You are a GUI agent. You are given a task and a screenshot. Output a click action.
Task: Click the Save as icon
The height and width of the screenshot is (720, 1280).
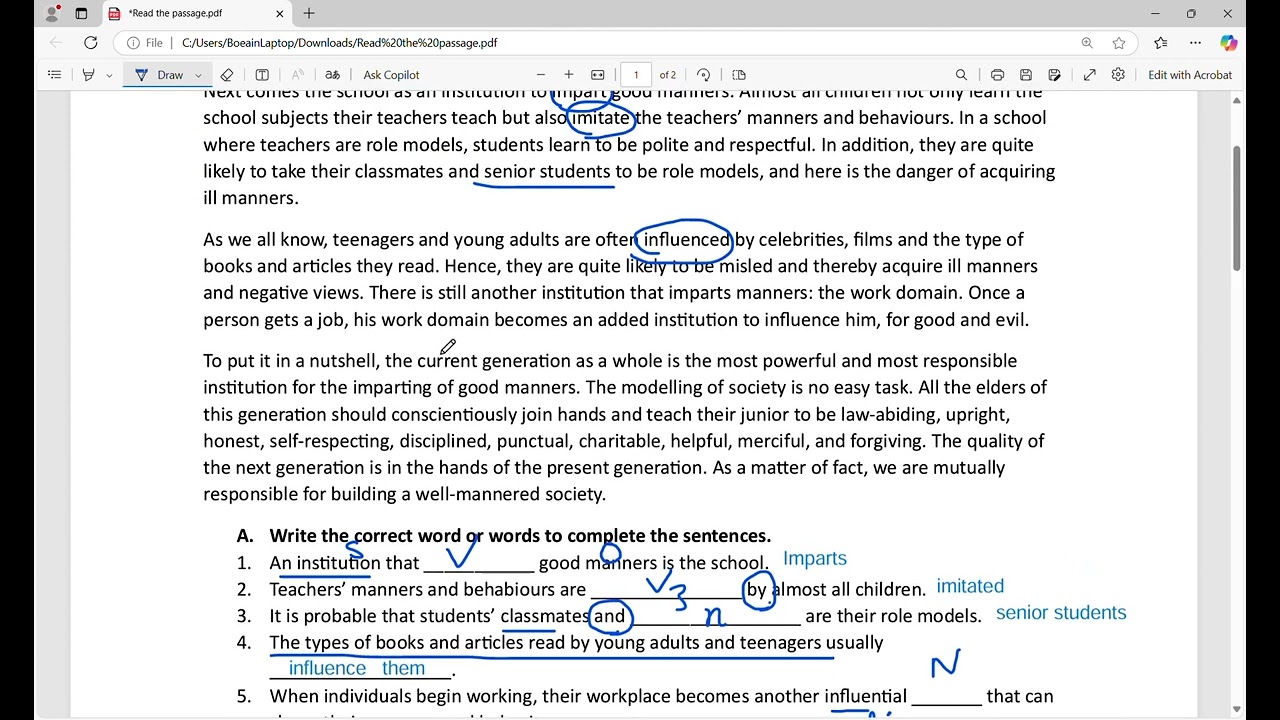point(1054,75)
